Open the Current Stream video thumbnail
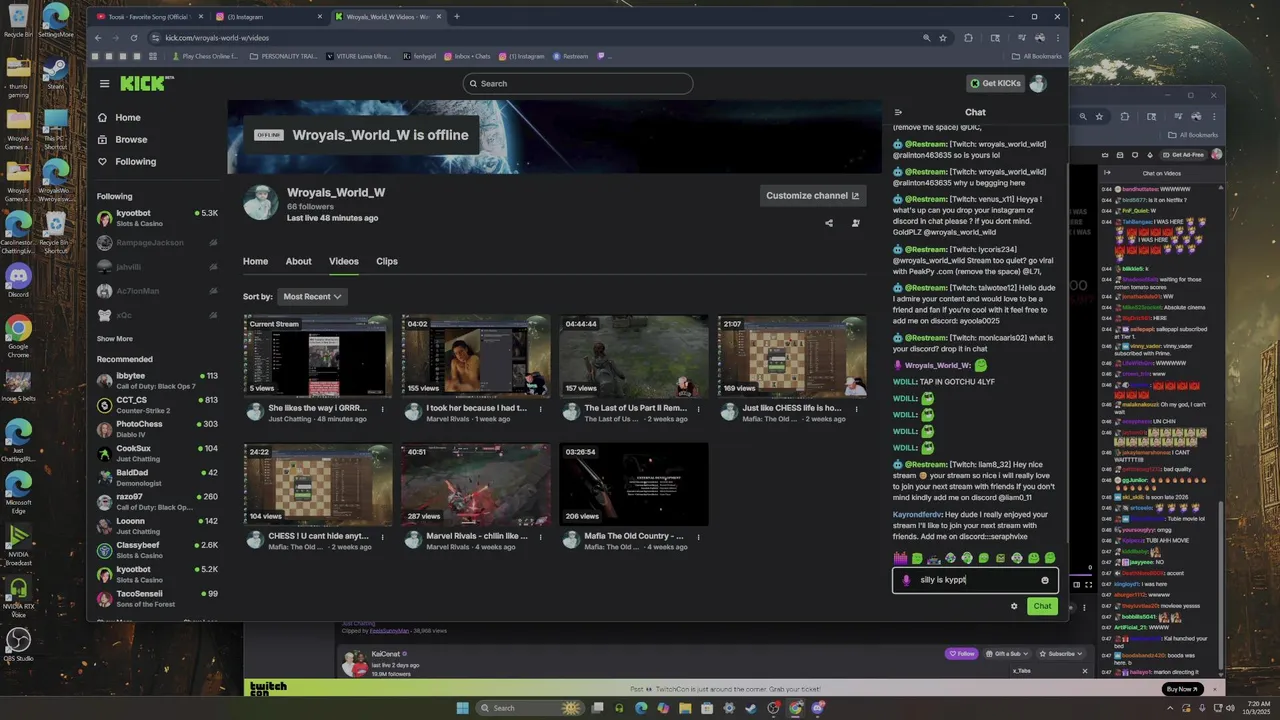 [x=318, y=356]
